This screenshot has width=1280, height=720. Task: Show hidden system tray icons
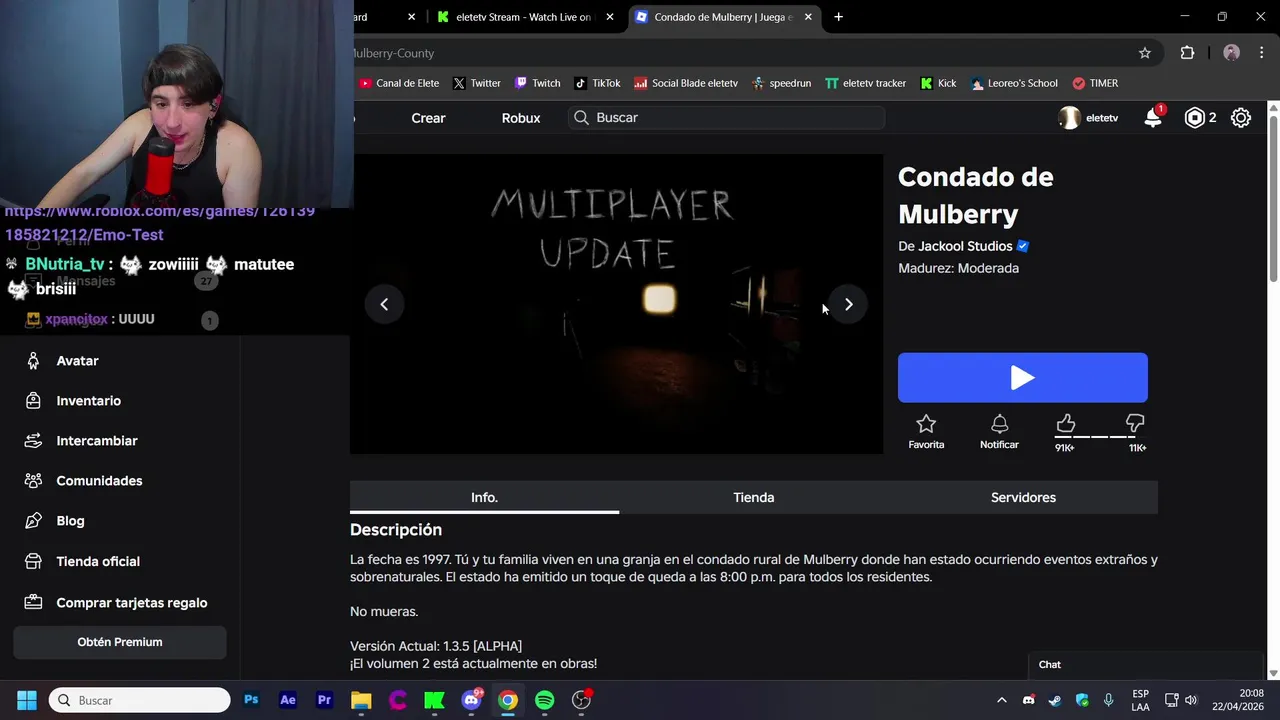pyautogui.click(x=1001, y=700)
